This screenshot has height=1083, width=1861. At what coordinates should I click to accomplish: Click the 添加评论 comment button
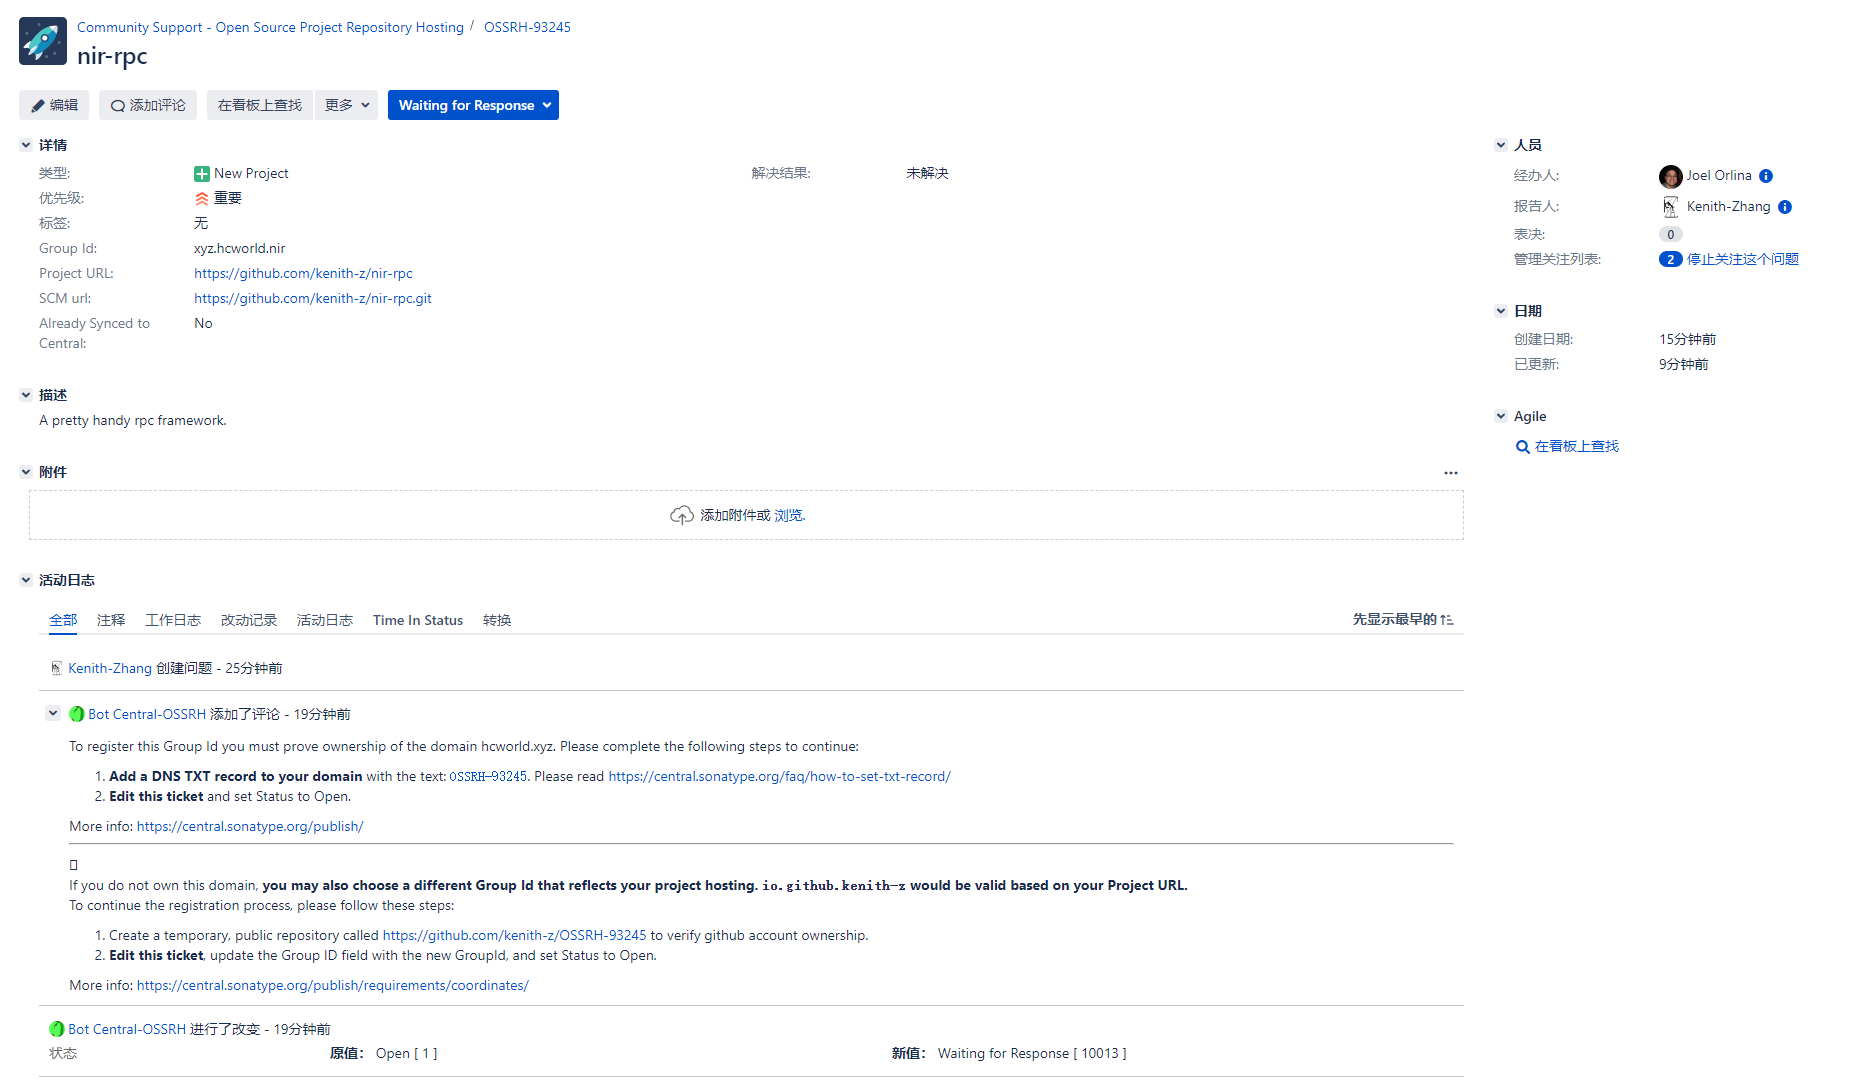click(x=148, y=105)
